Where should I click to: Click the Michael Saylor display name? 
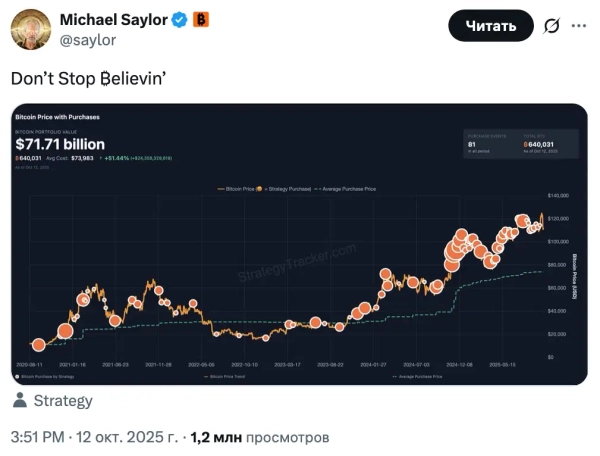point(113,20)
